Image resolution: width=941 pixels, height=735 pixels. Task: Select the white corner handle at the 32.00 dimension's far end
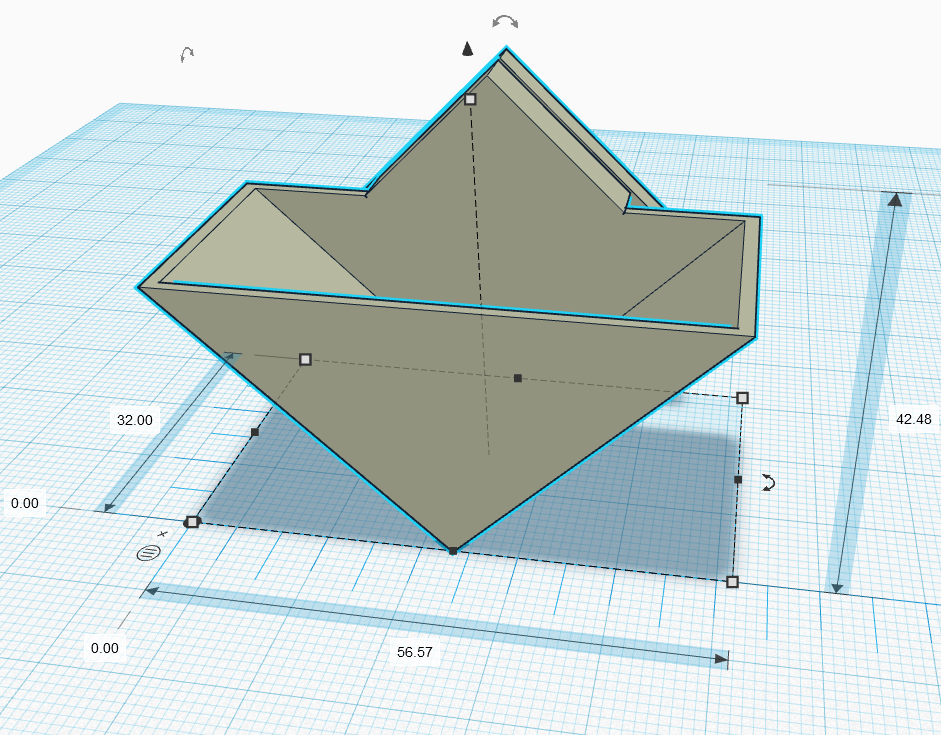click(x=305, y=359)
